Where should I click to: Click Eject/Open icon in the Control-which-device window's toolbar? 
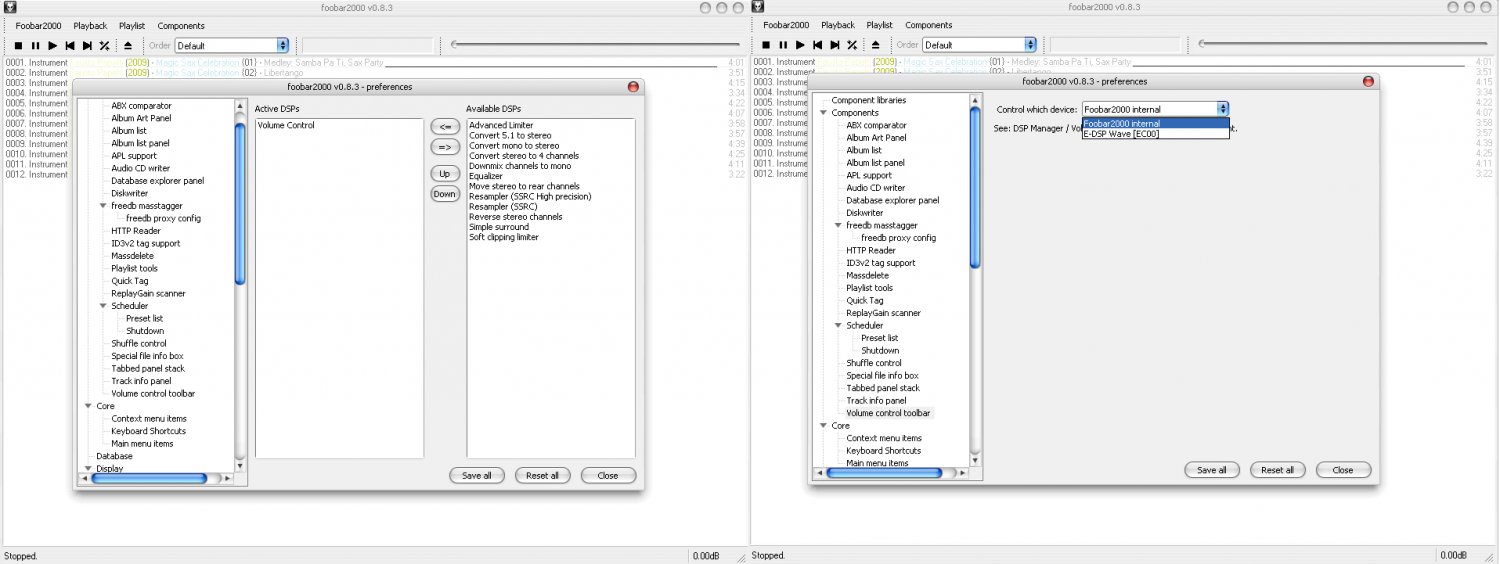coord(875,45)
